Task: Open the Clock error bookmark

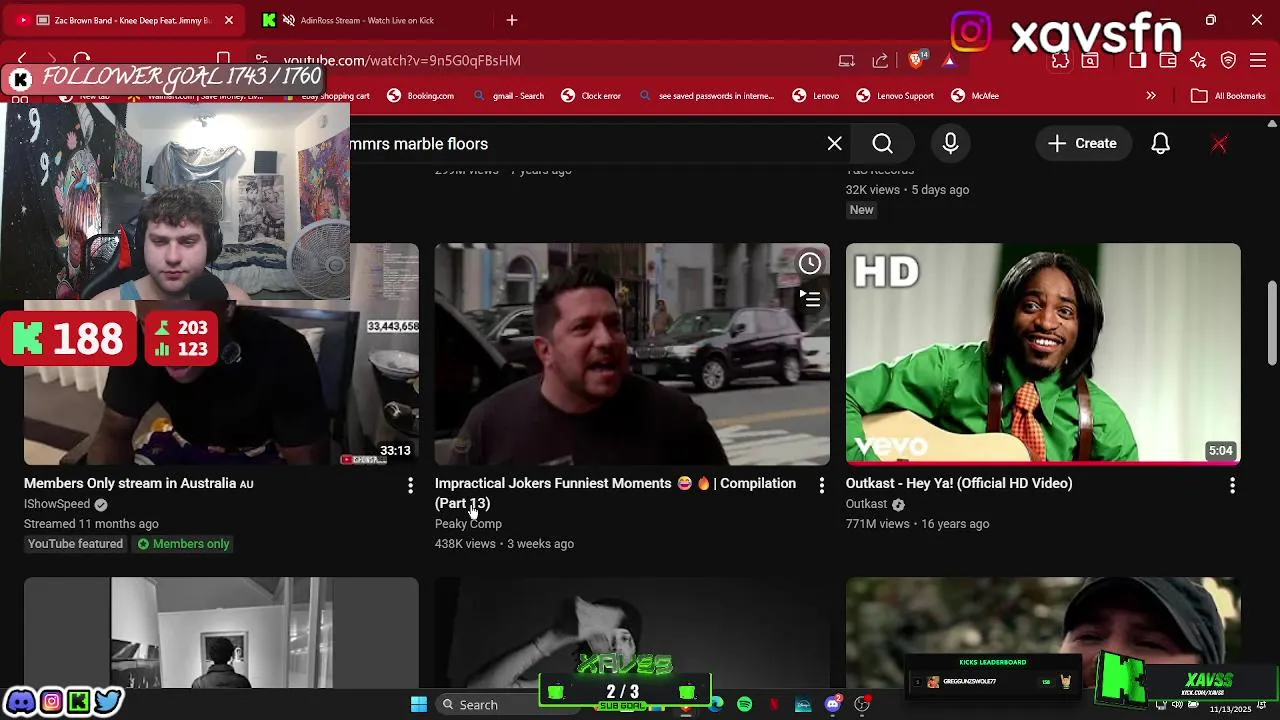Action: click(x=591, y=96)
